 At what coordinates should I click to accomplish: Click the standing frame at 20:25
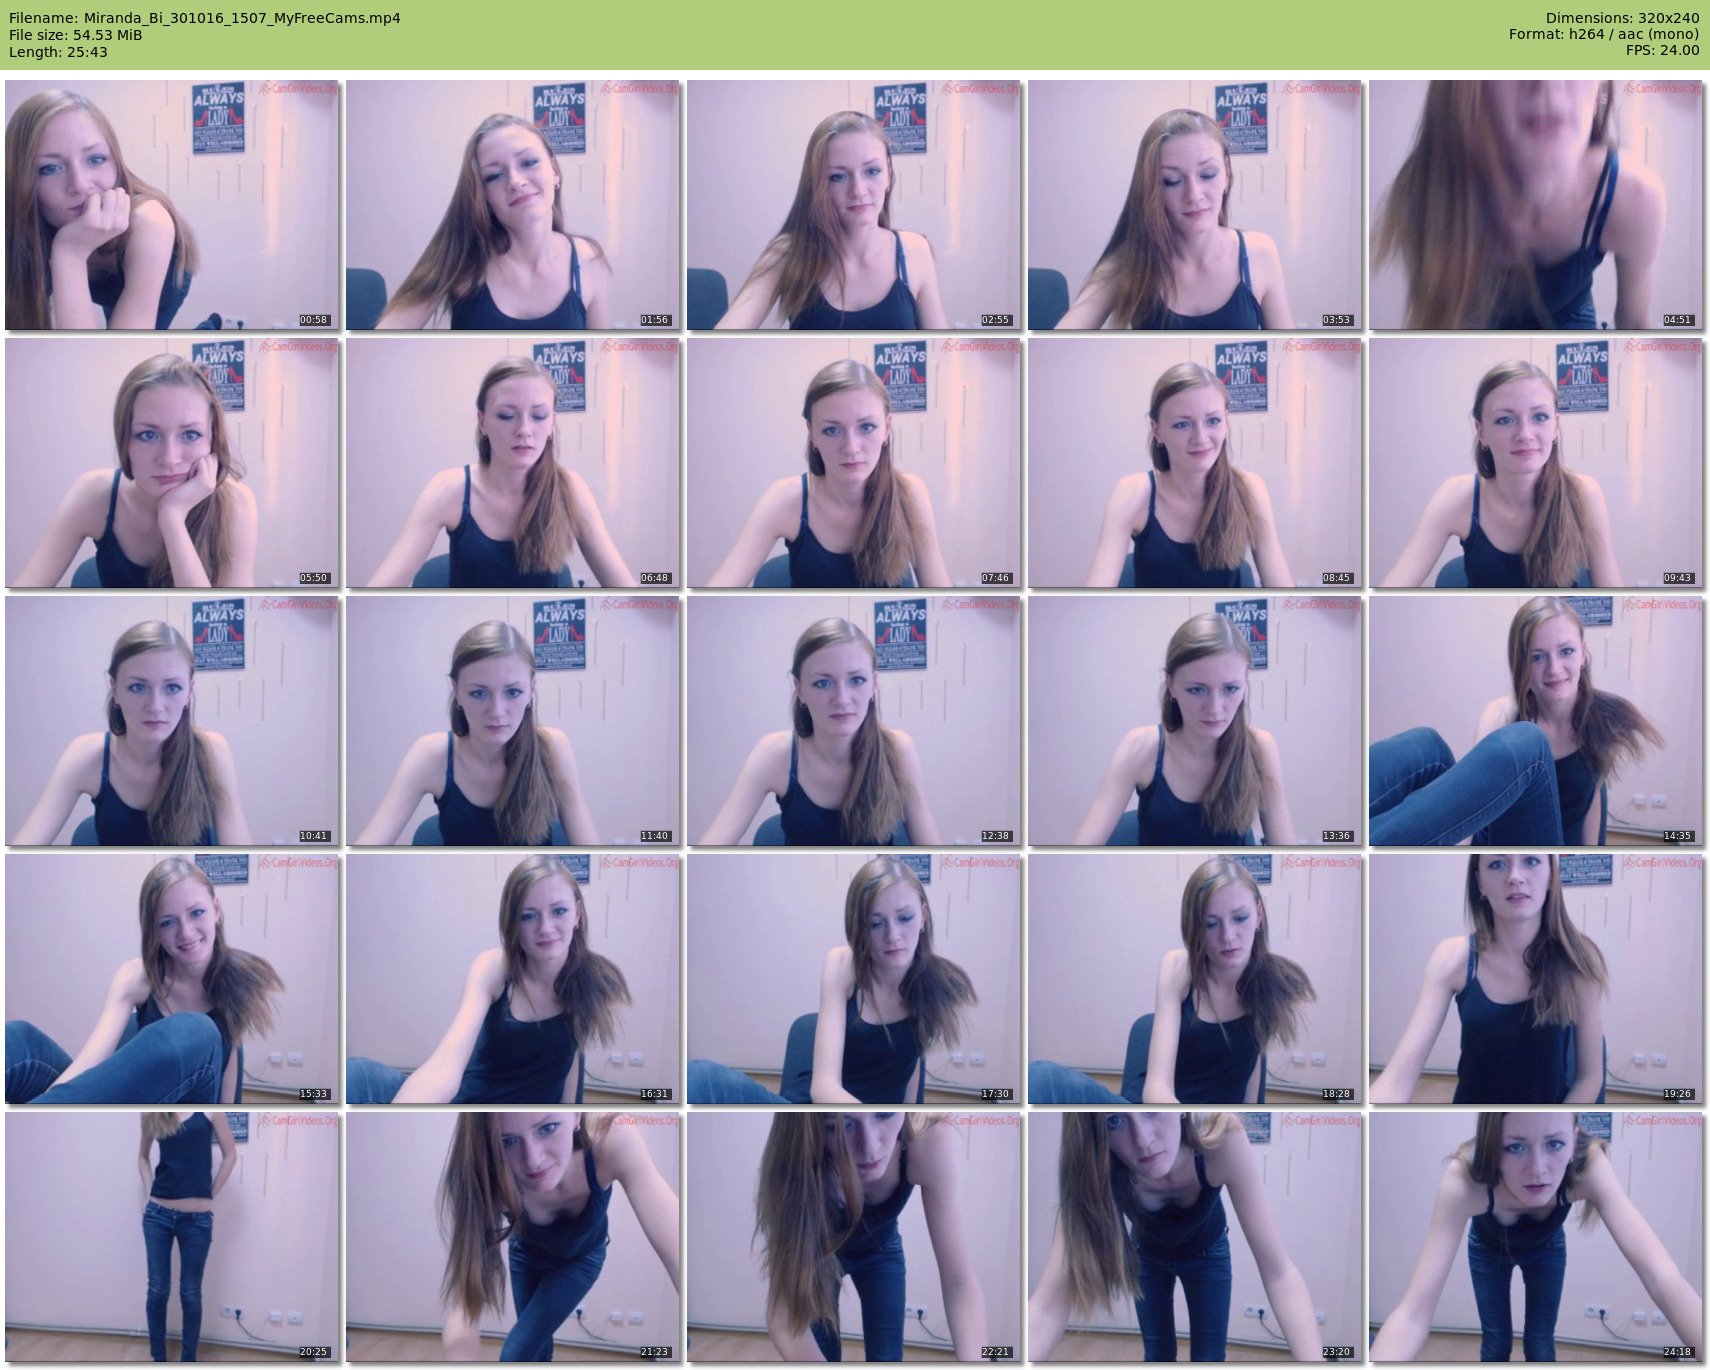coord(172,1237)
